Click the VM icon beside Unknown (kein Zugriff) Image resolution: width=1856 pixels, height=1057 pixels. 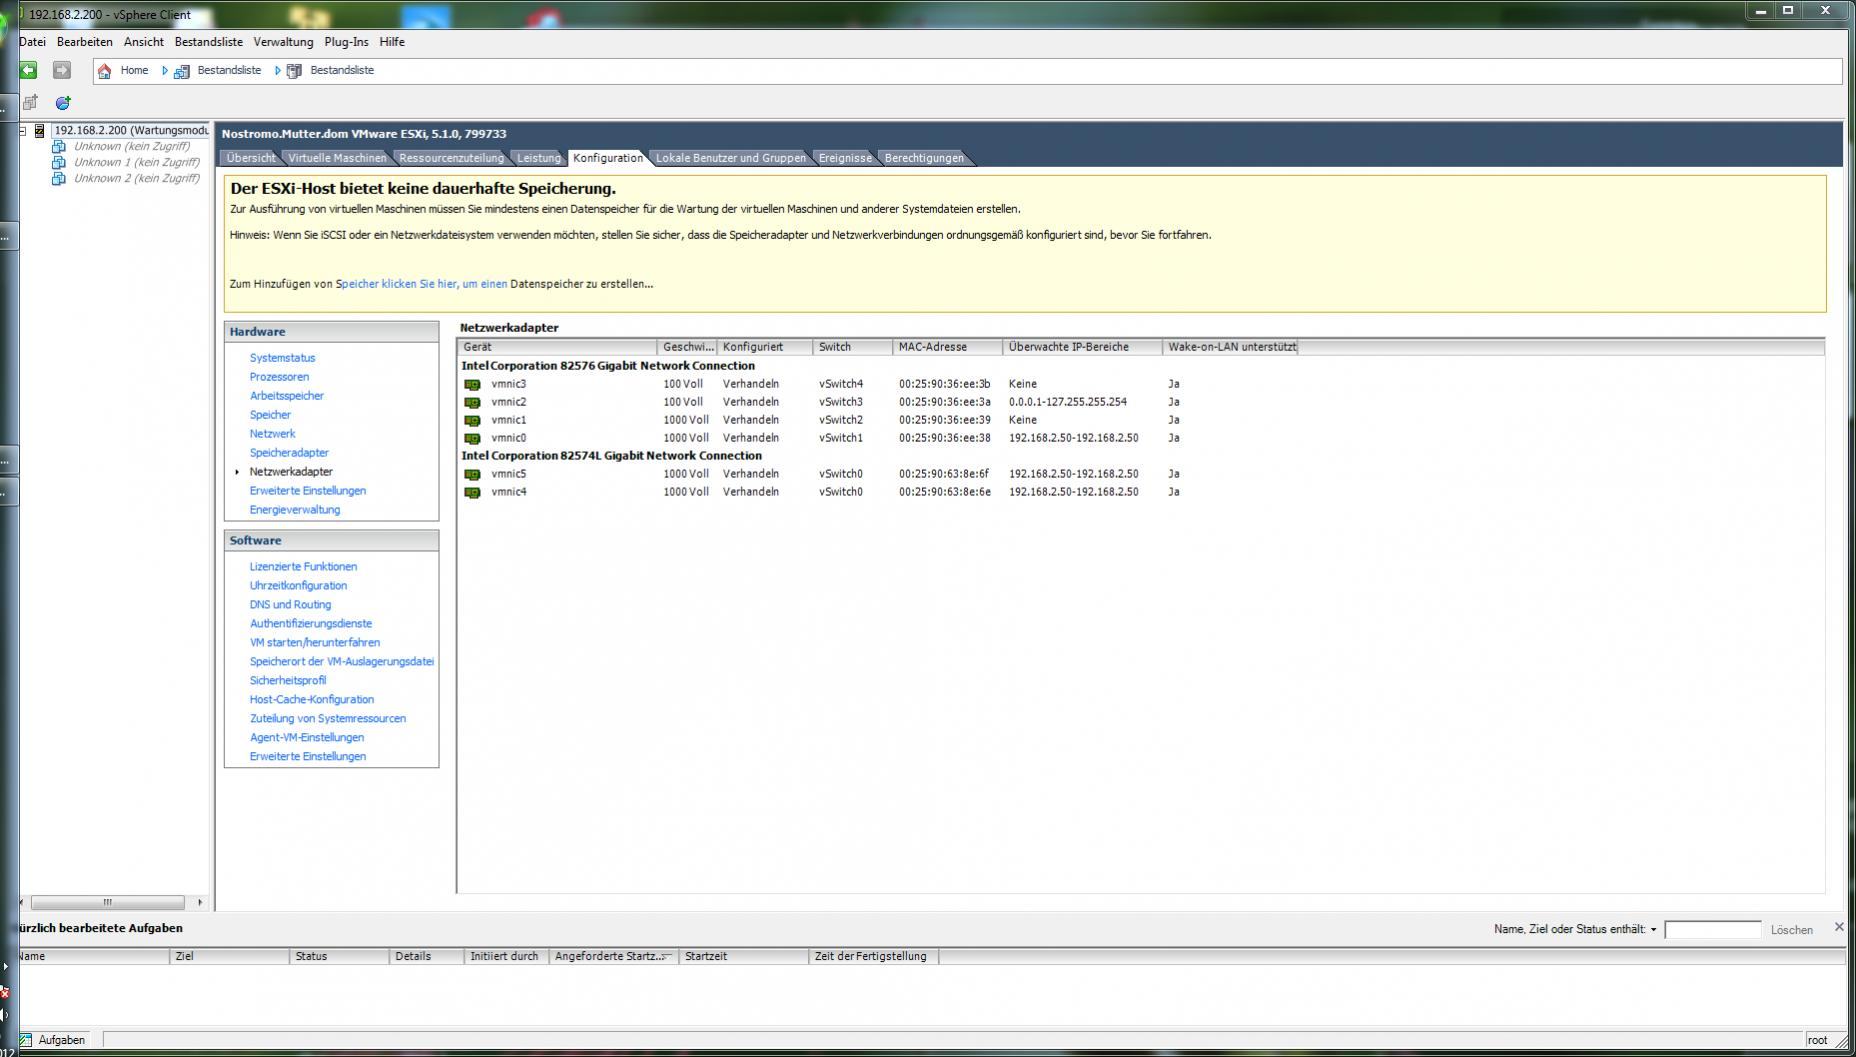click(x=58, y=147)
